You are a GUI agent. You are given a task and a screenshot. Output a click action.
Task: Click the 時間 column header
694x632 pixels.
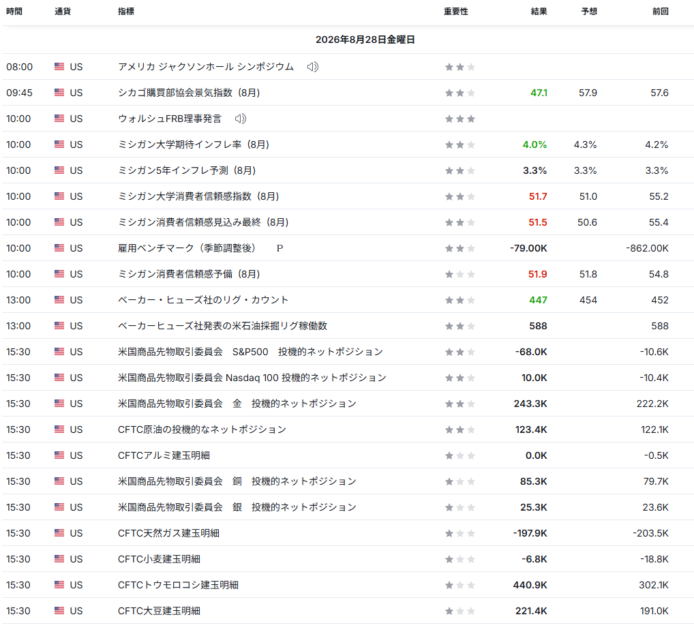point(14,12)
